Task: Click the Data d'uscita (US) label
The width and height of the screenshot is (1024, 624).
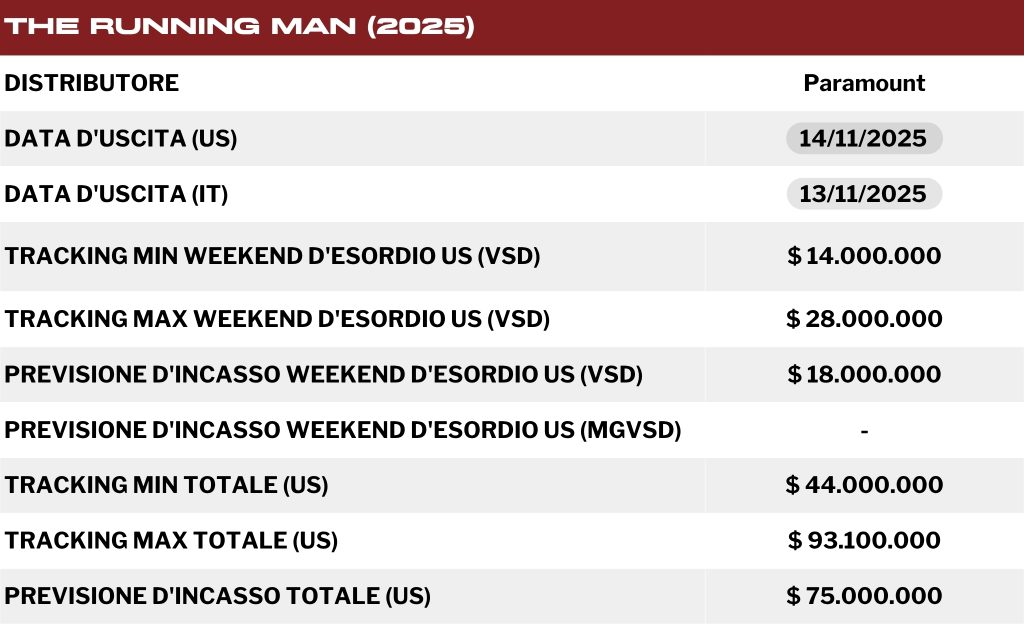Action: (121, 139)
